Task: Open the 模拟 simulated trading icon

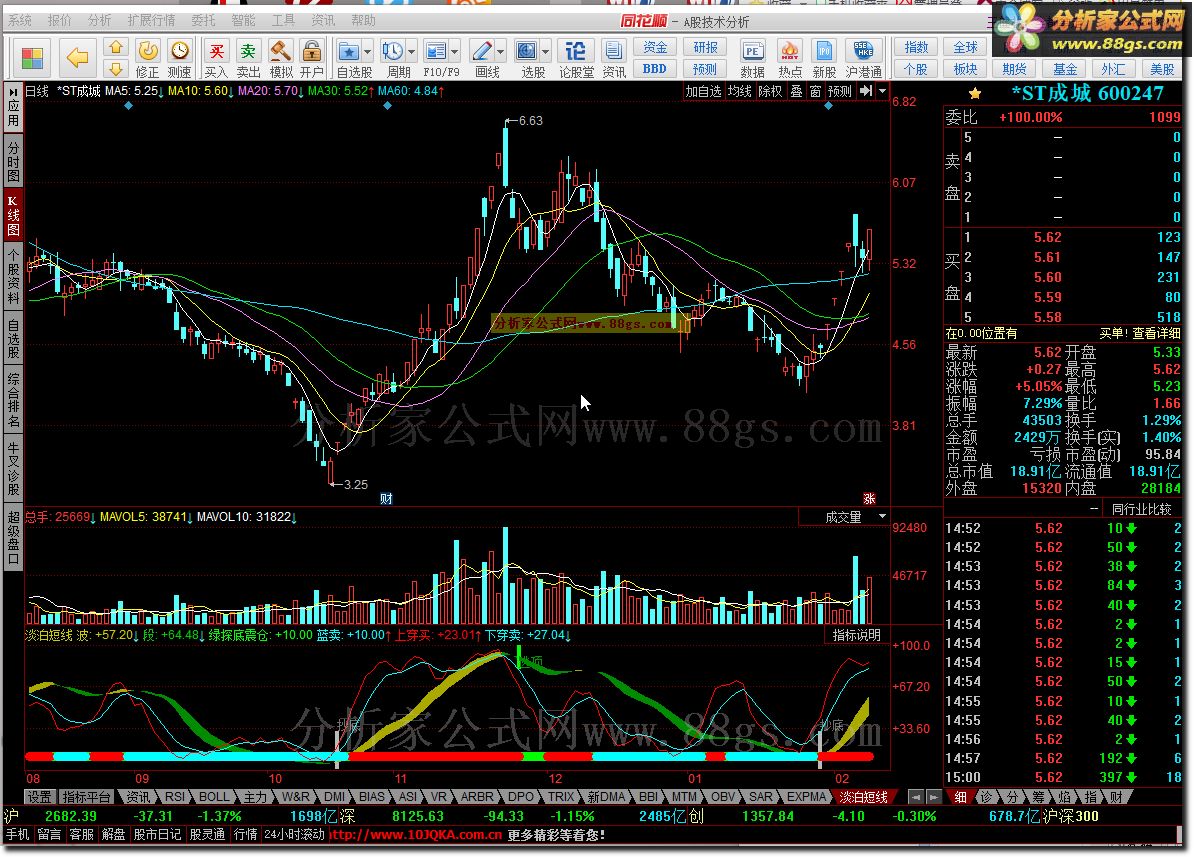Action: (x=281, y=59)
